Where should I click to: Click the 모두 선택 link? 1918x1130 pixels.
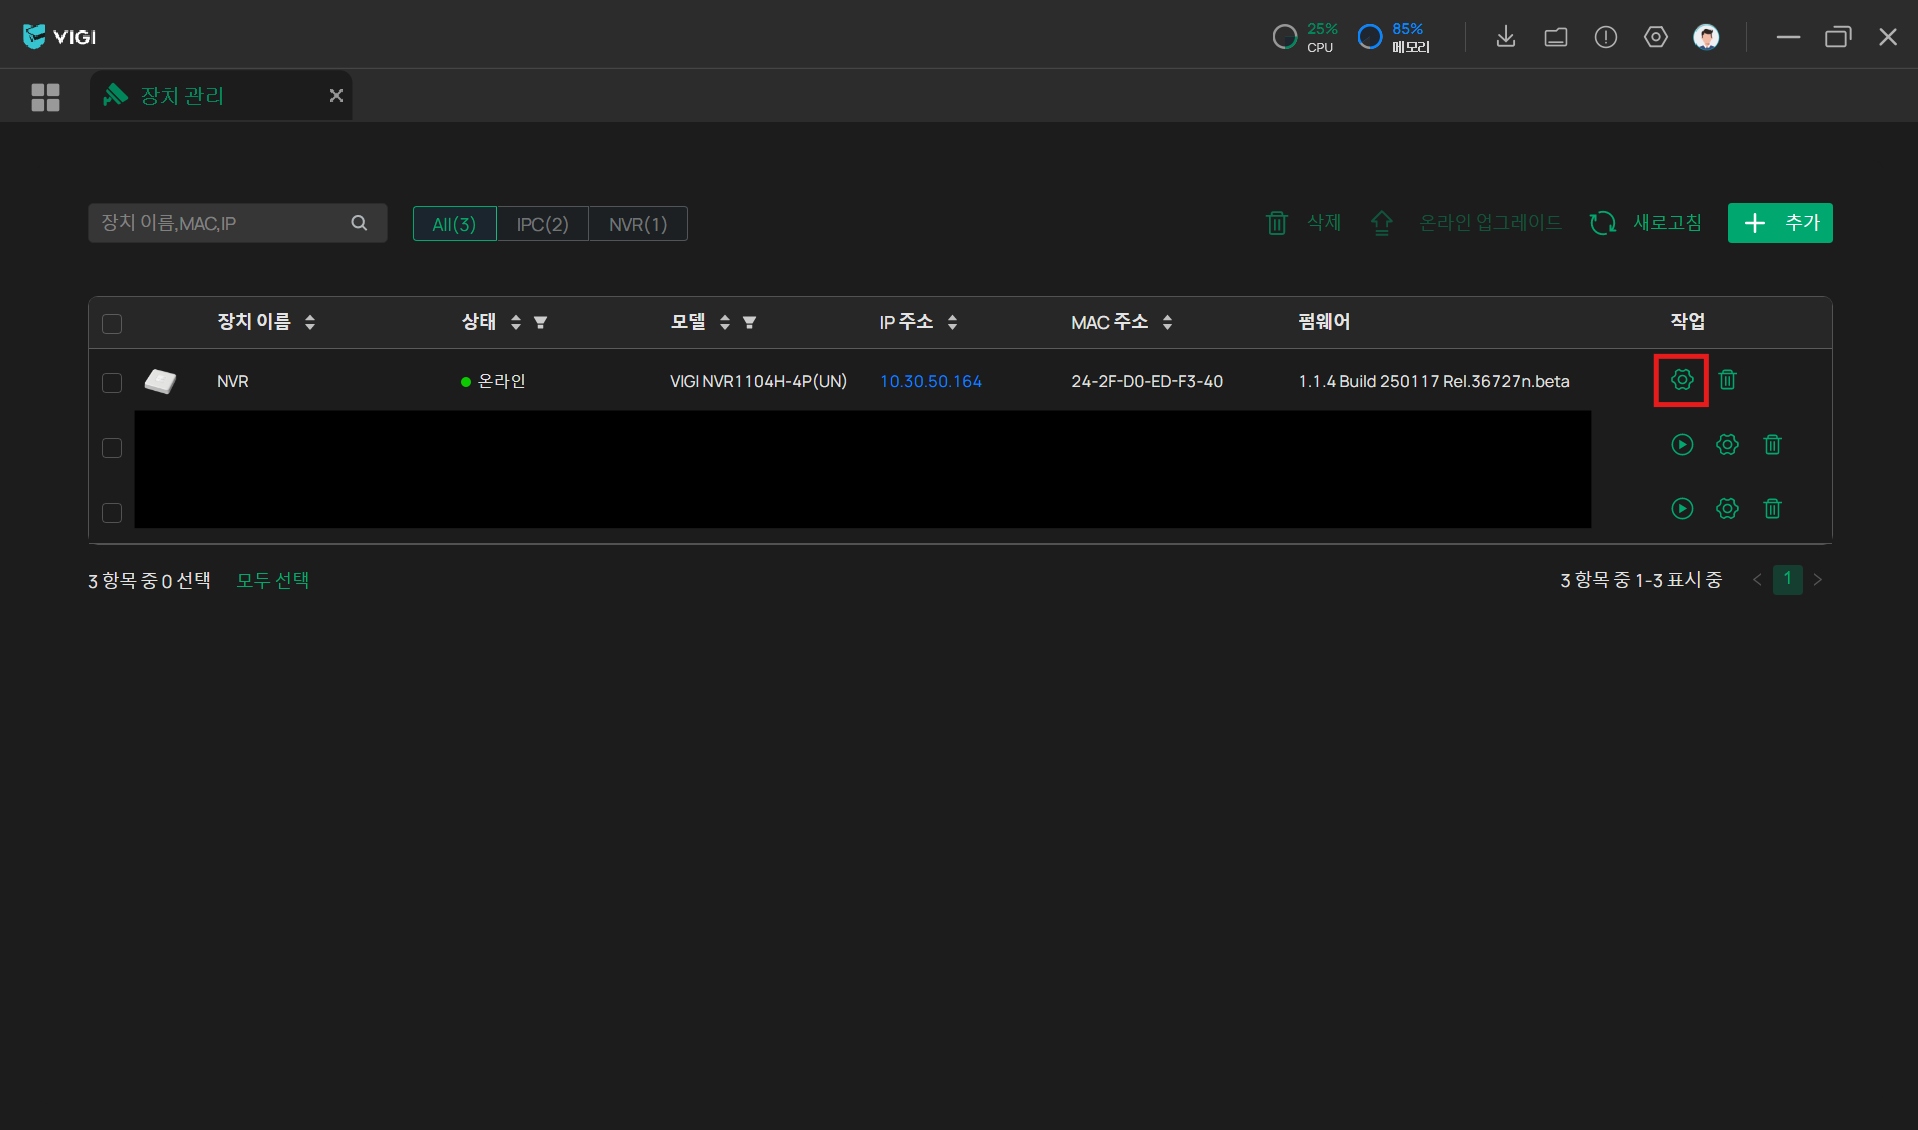coord(273,580)
